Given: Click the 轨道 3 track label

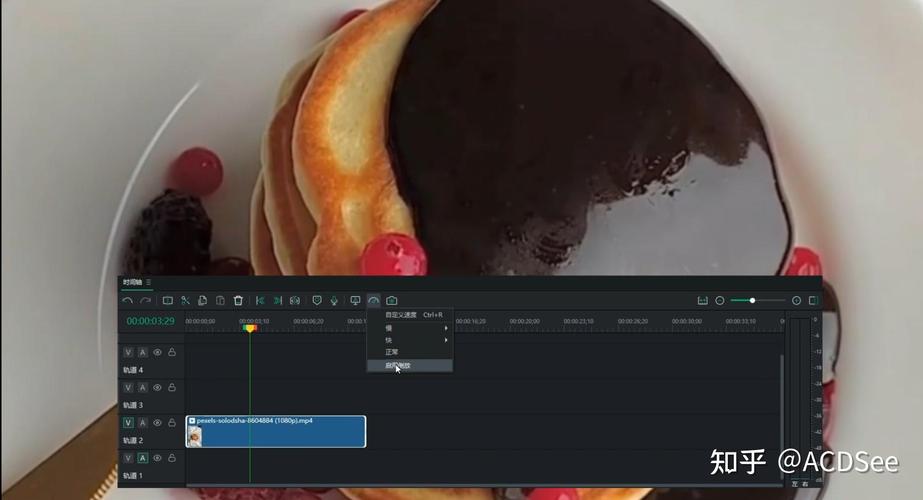Looking at the screenshot, I should 133,405.
